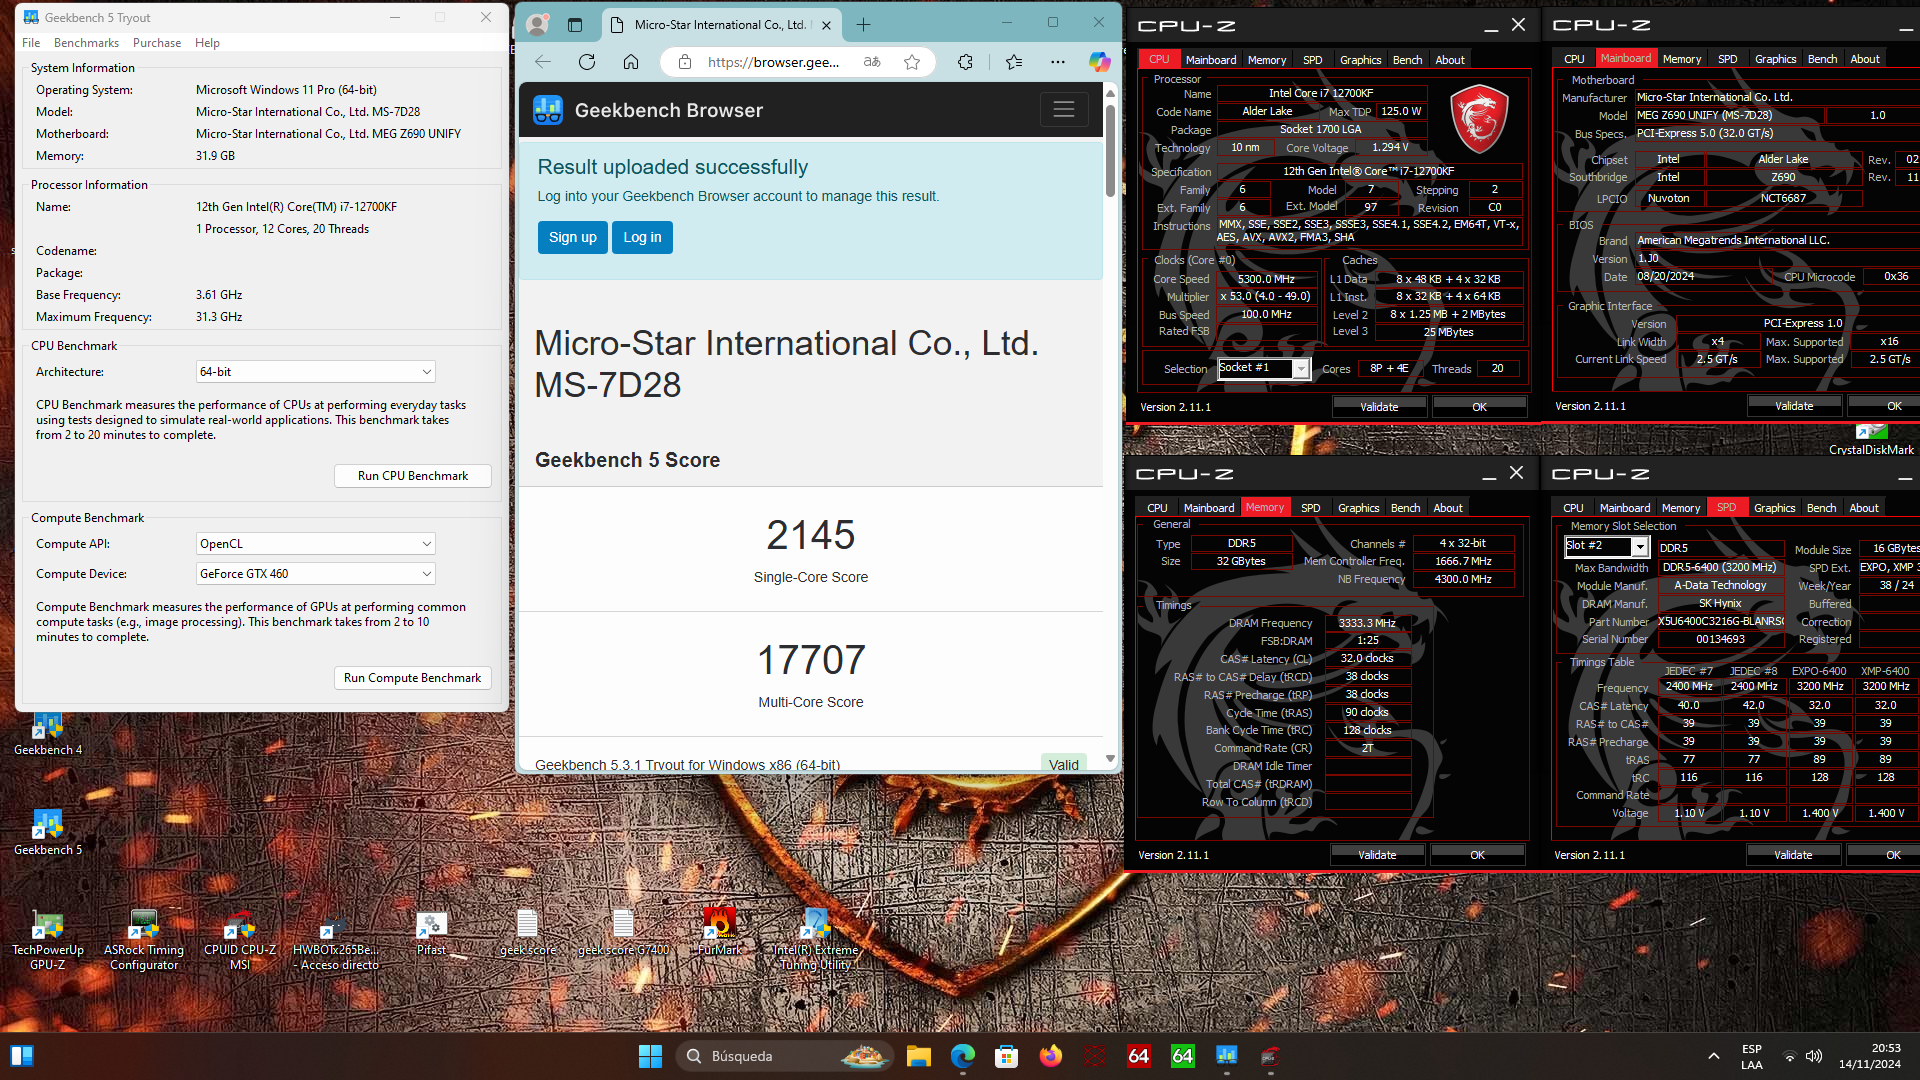Open File Explorer from the taskbar

[x=918, y=1056]
